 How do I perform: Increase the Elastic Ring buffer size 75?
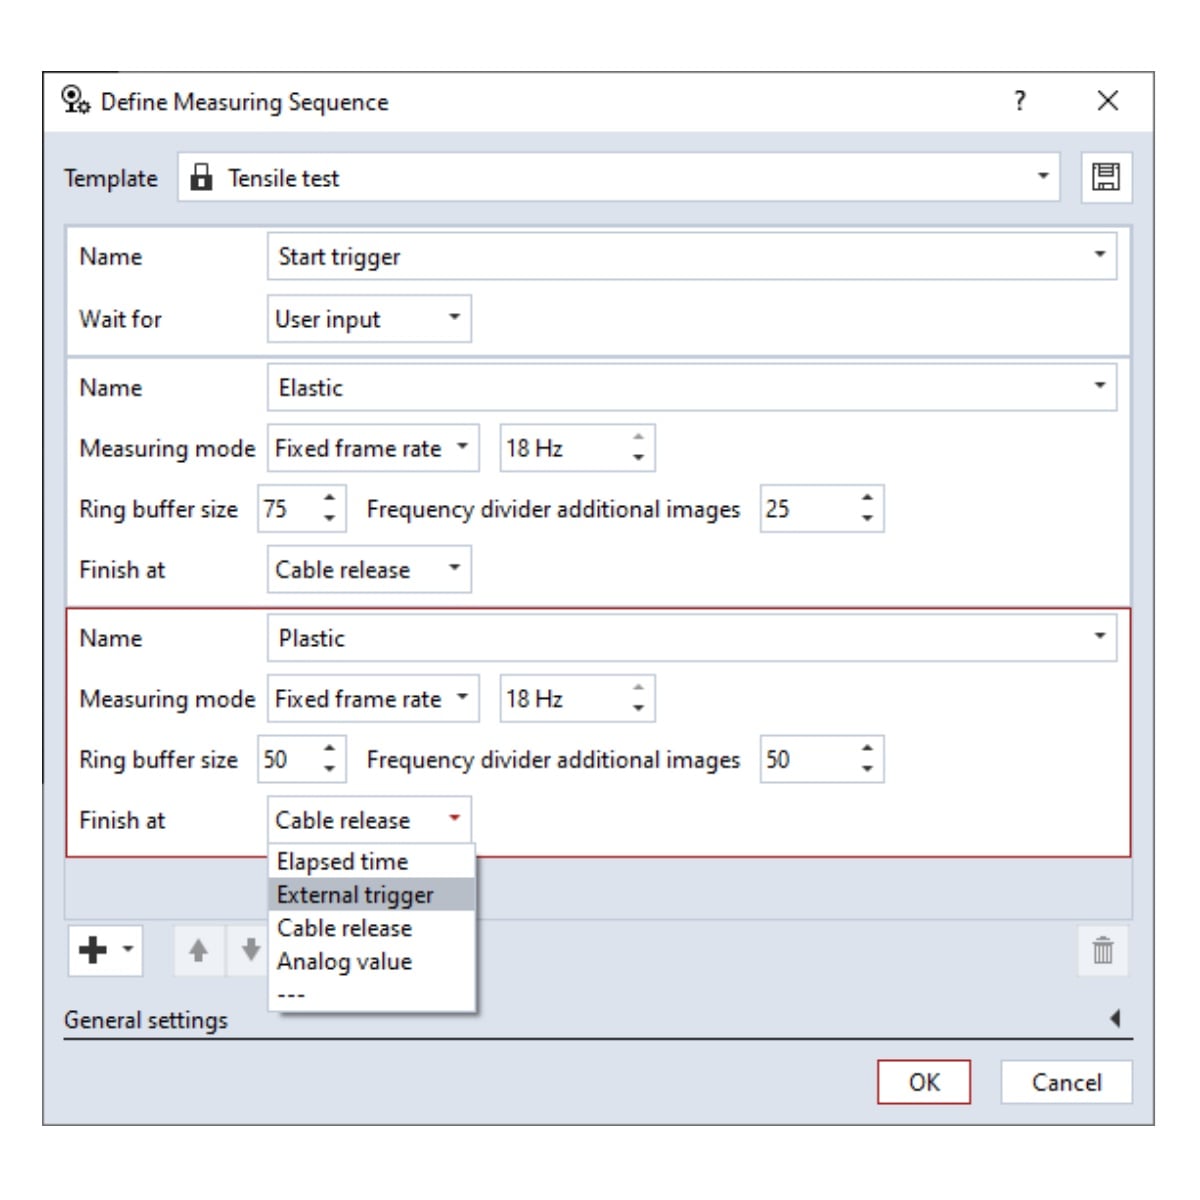point(329,498)
